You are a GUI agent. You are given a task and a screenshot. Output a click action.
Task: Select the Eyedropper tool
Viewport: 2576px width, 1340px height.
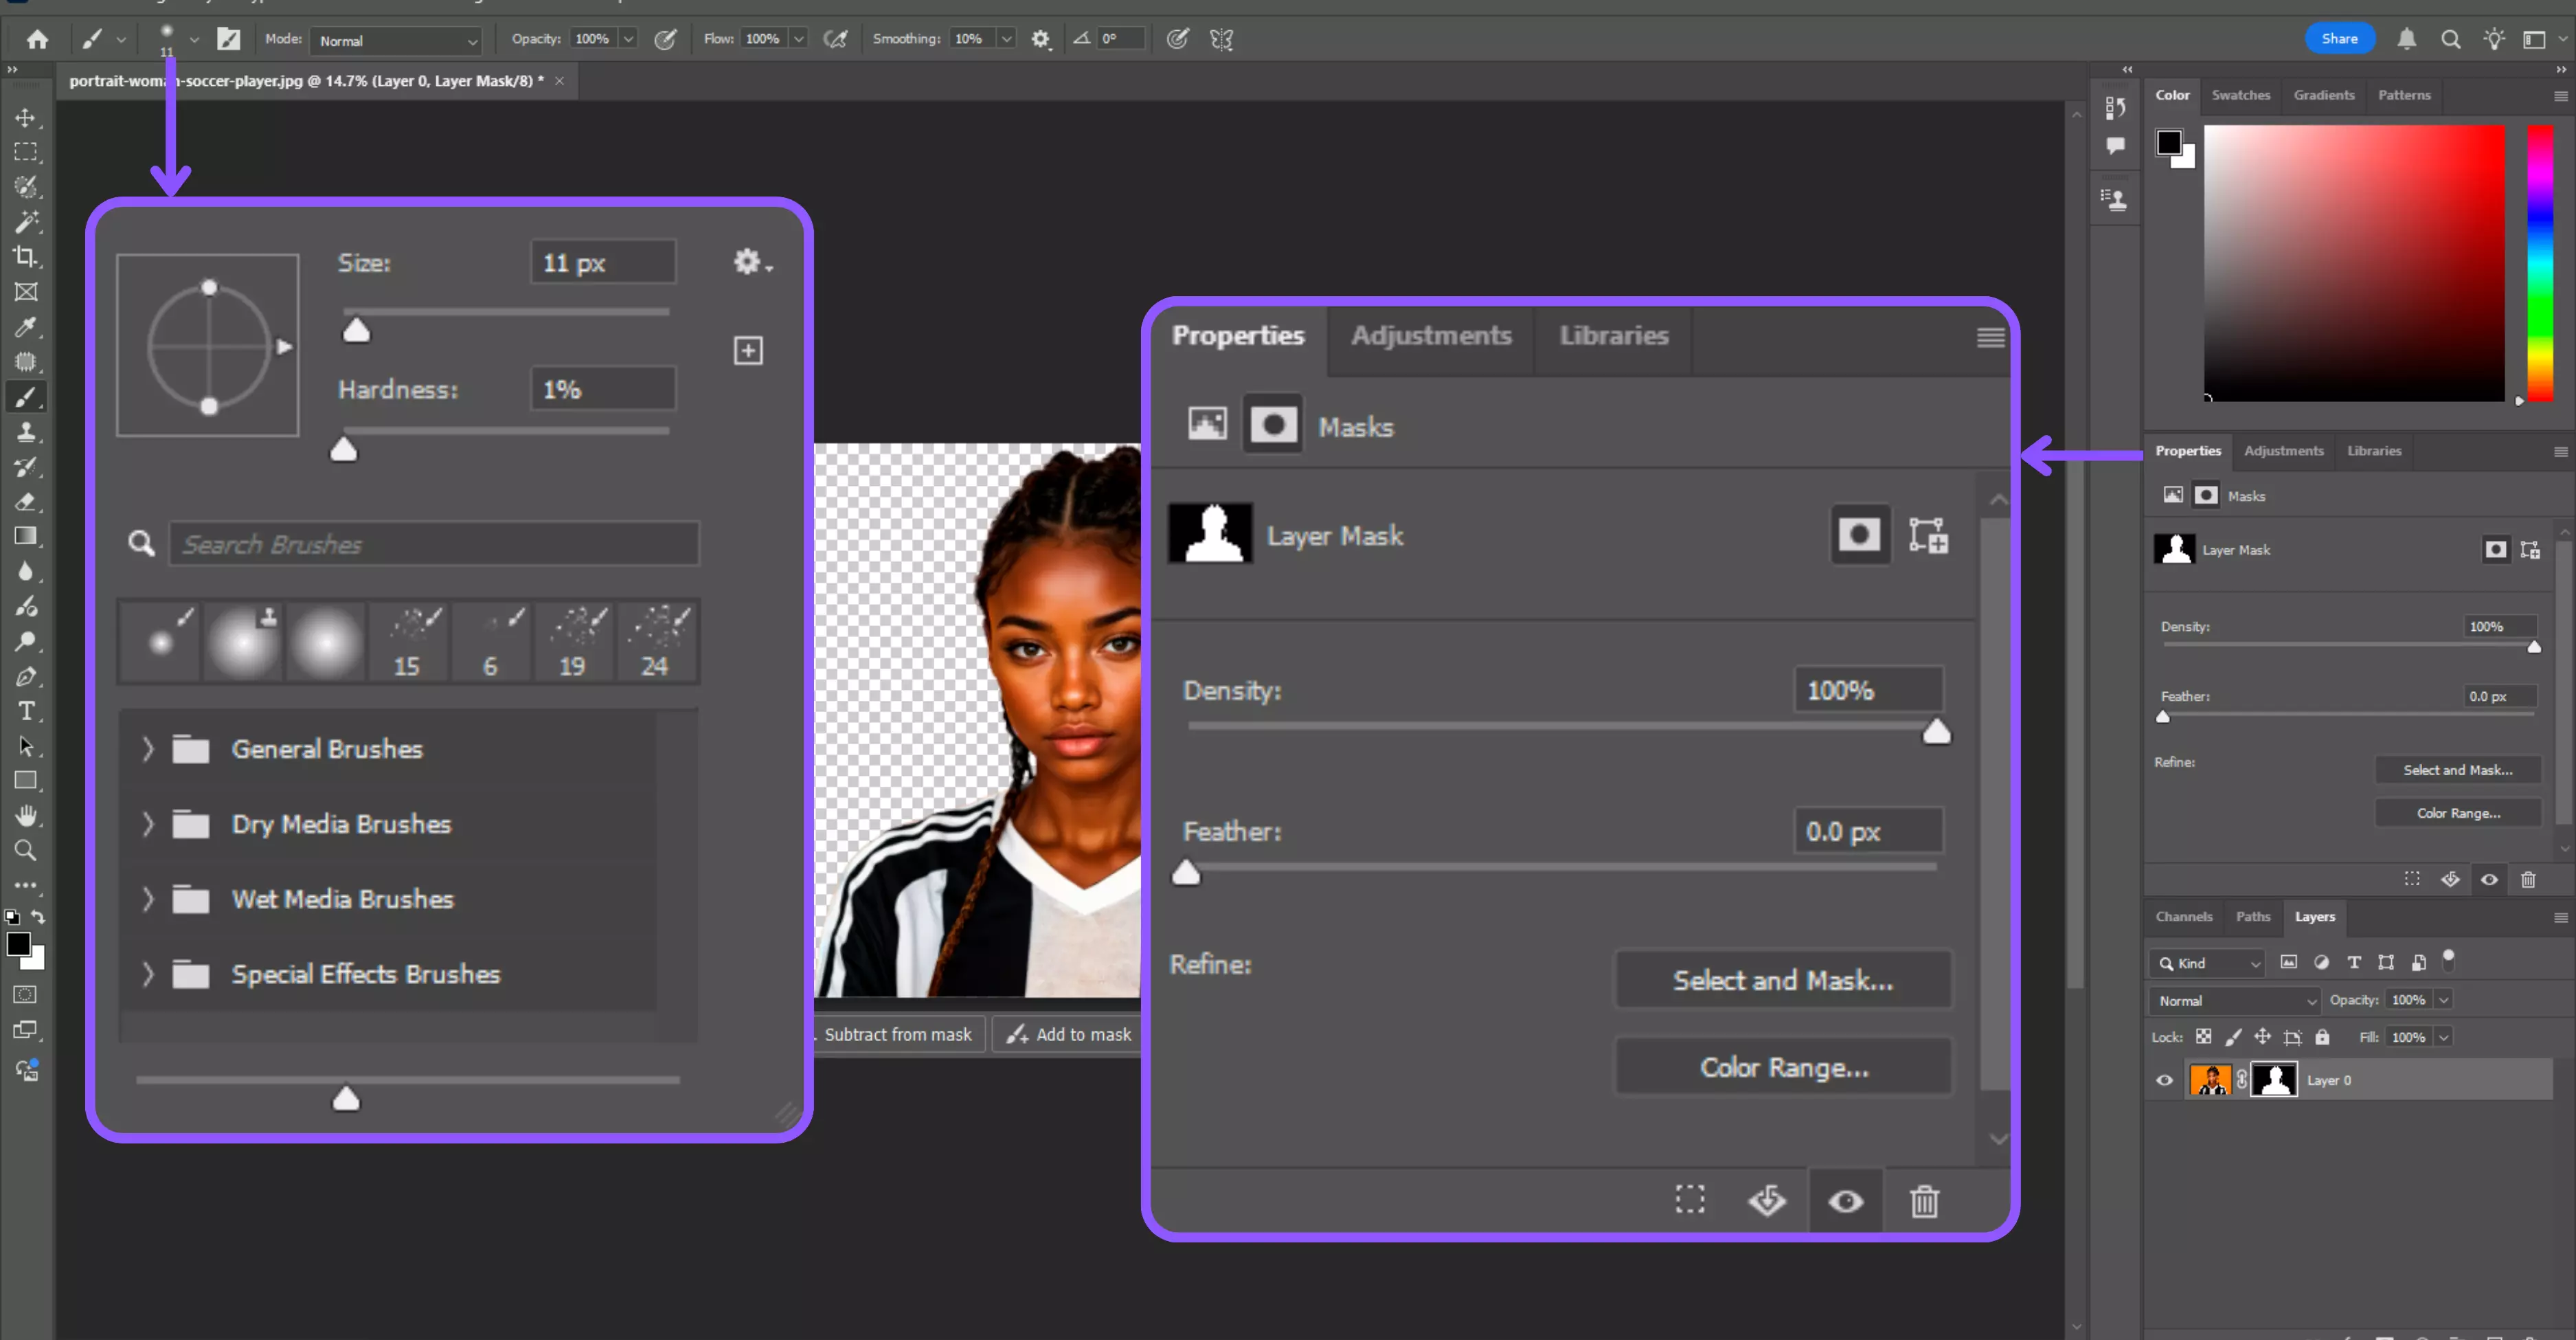pos(26,327)
